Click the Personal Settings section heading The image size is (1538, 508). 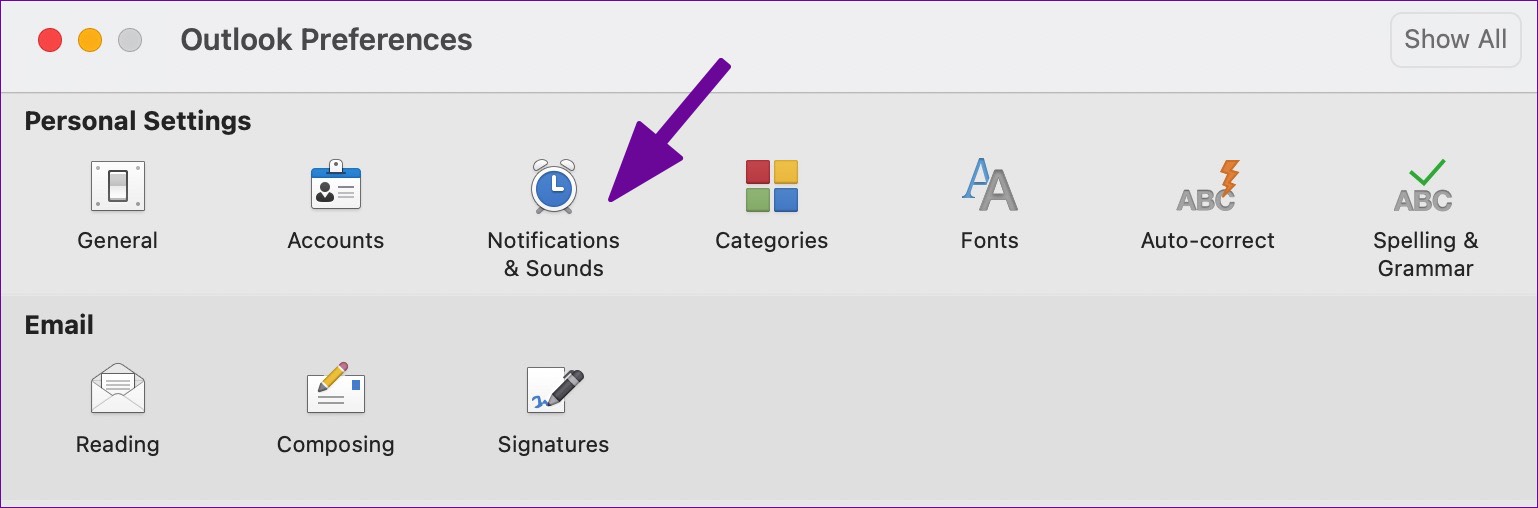coord(138,121)
